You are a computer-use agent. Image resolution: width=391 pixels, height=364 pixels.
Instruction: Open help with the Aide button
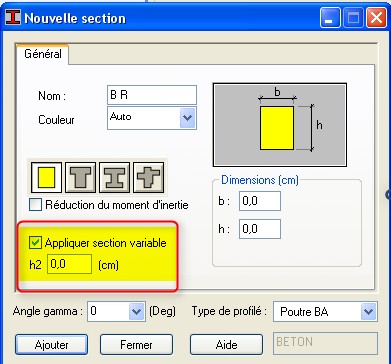226,345
